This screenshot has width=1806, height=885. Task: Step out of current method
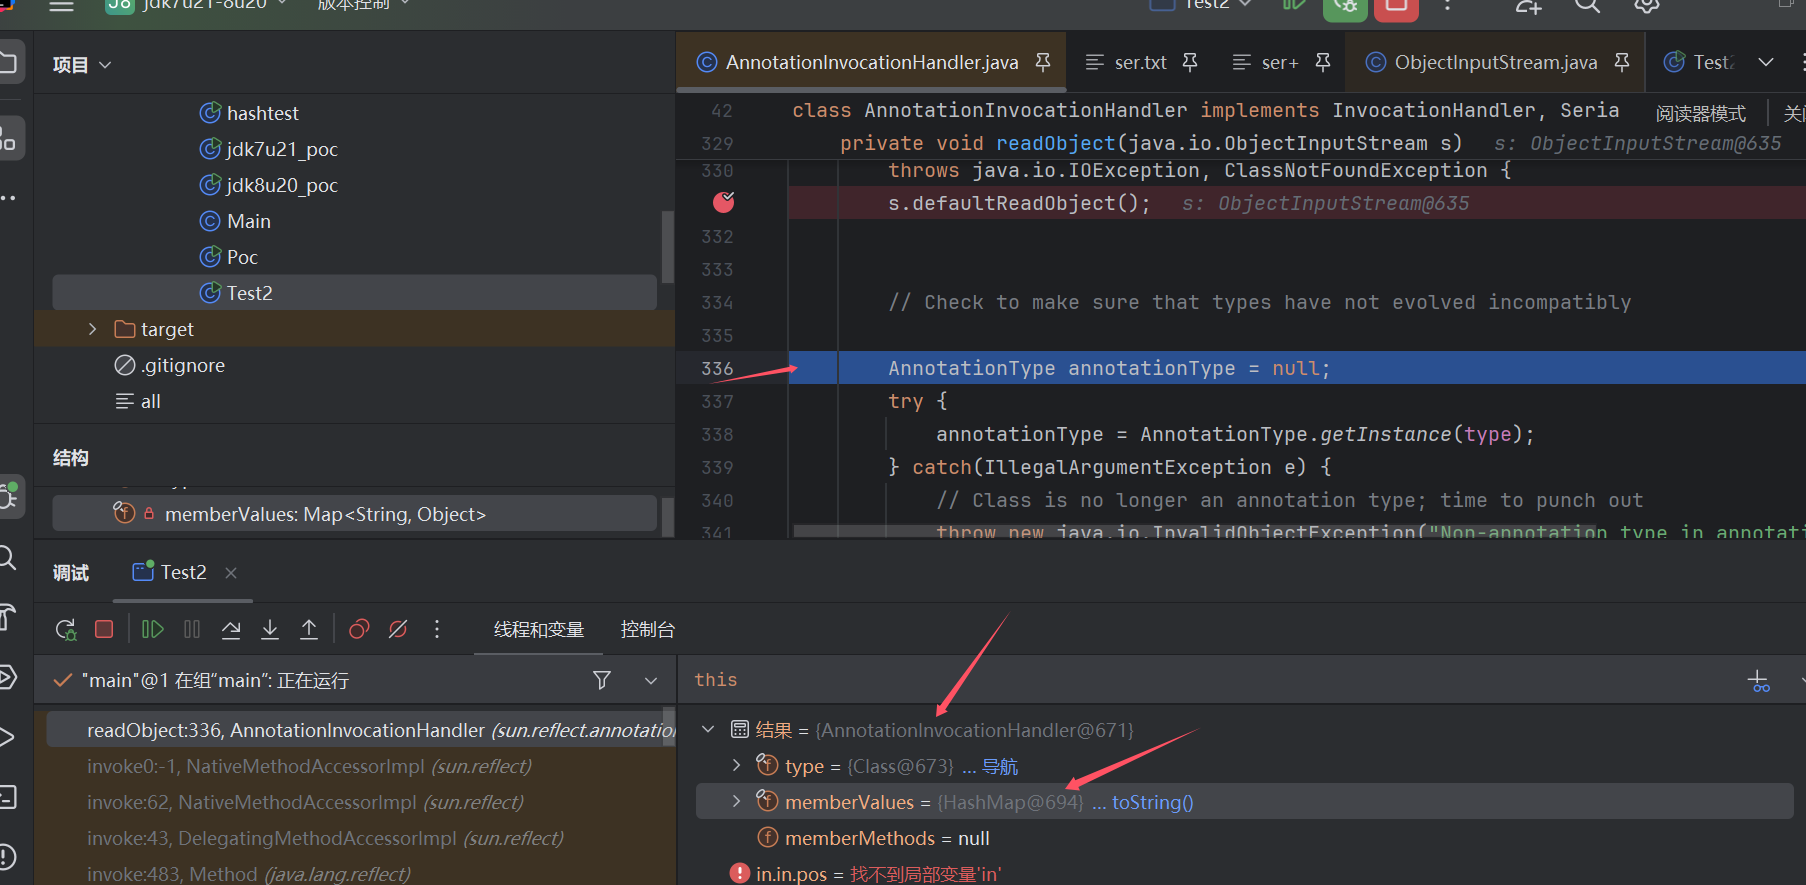(x=309, y=629)
